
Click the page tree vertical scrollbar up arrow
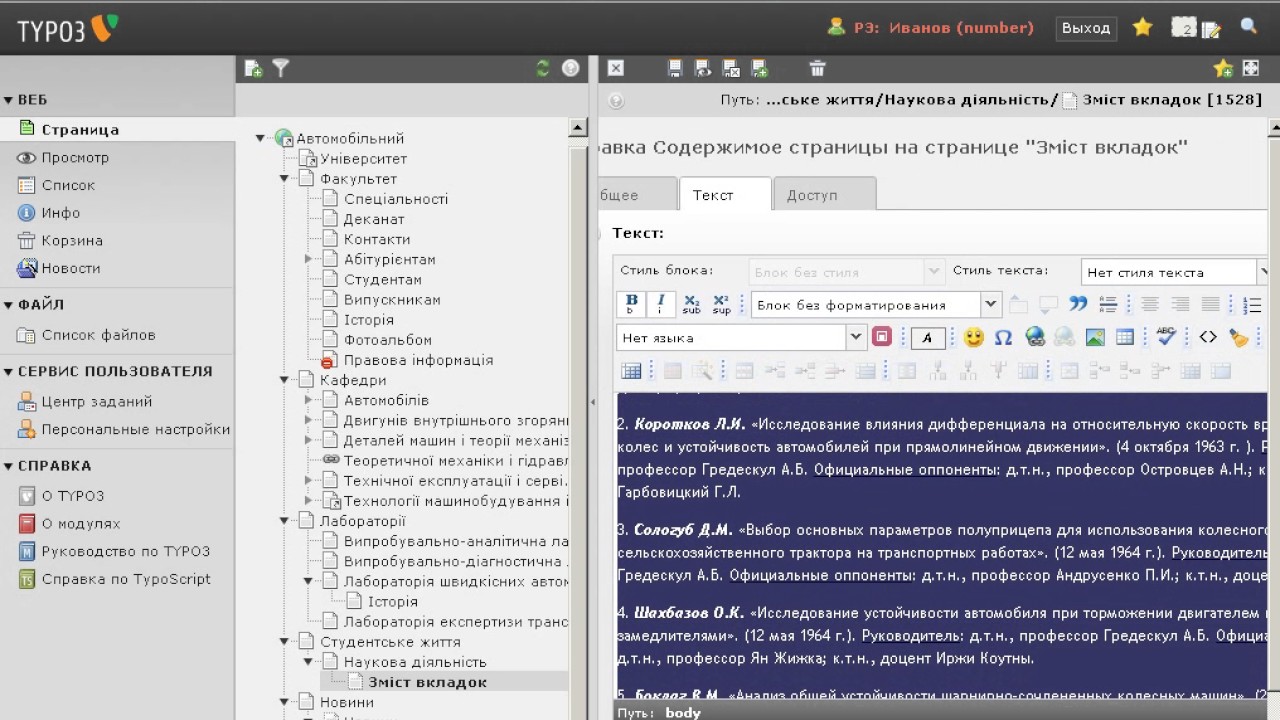577,128
